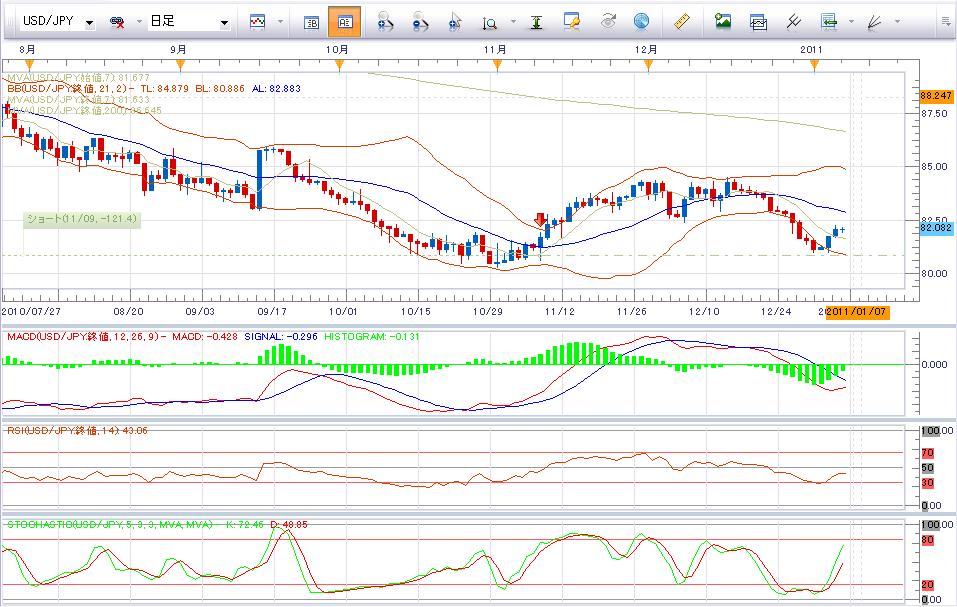Click the chain link with red X icon
957x607 pixels.
(117, 23)
